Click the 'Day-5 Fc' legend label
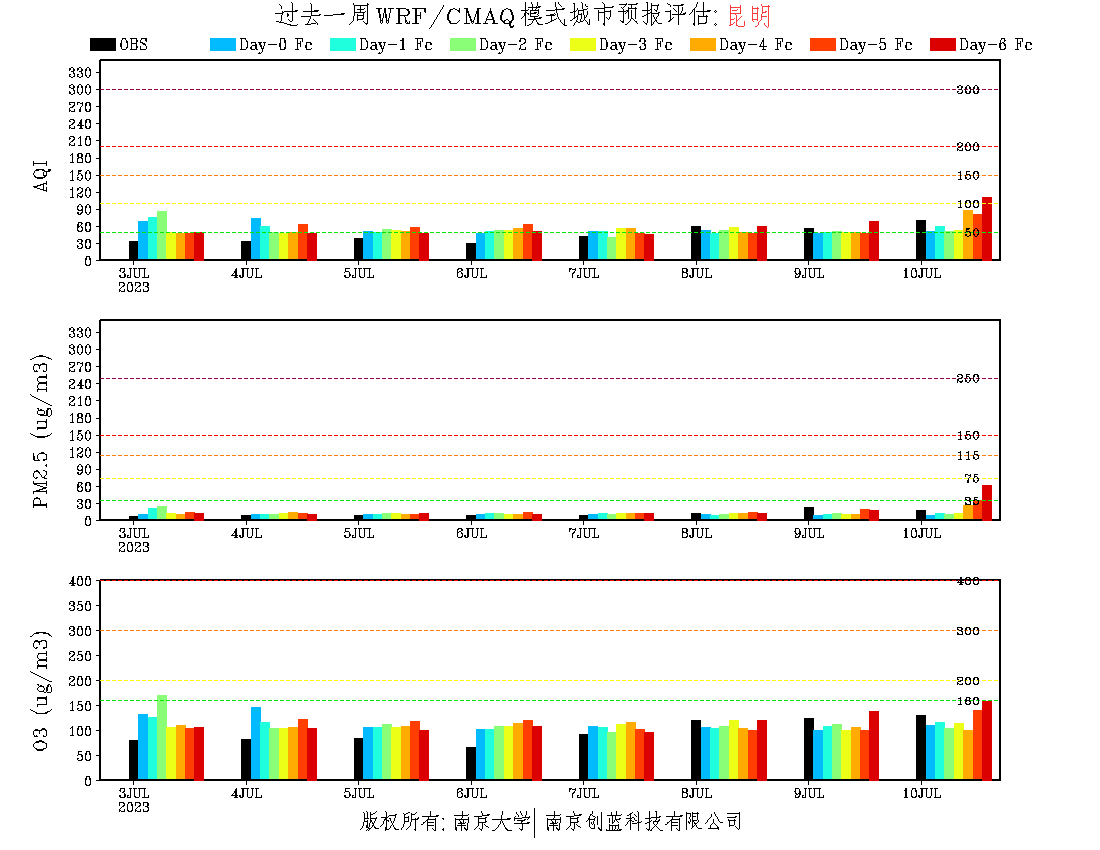Image resolution: width=1100 pixels, height=850 pixels. 876,44
